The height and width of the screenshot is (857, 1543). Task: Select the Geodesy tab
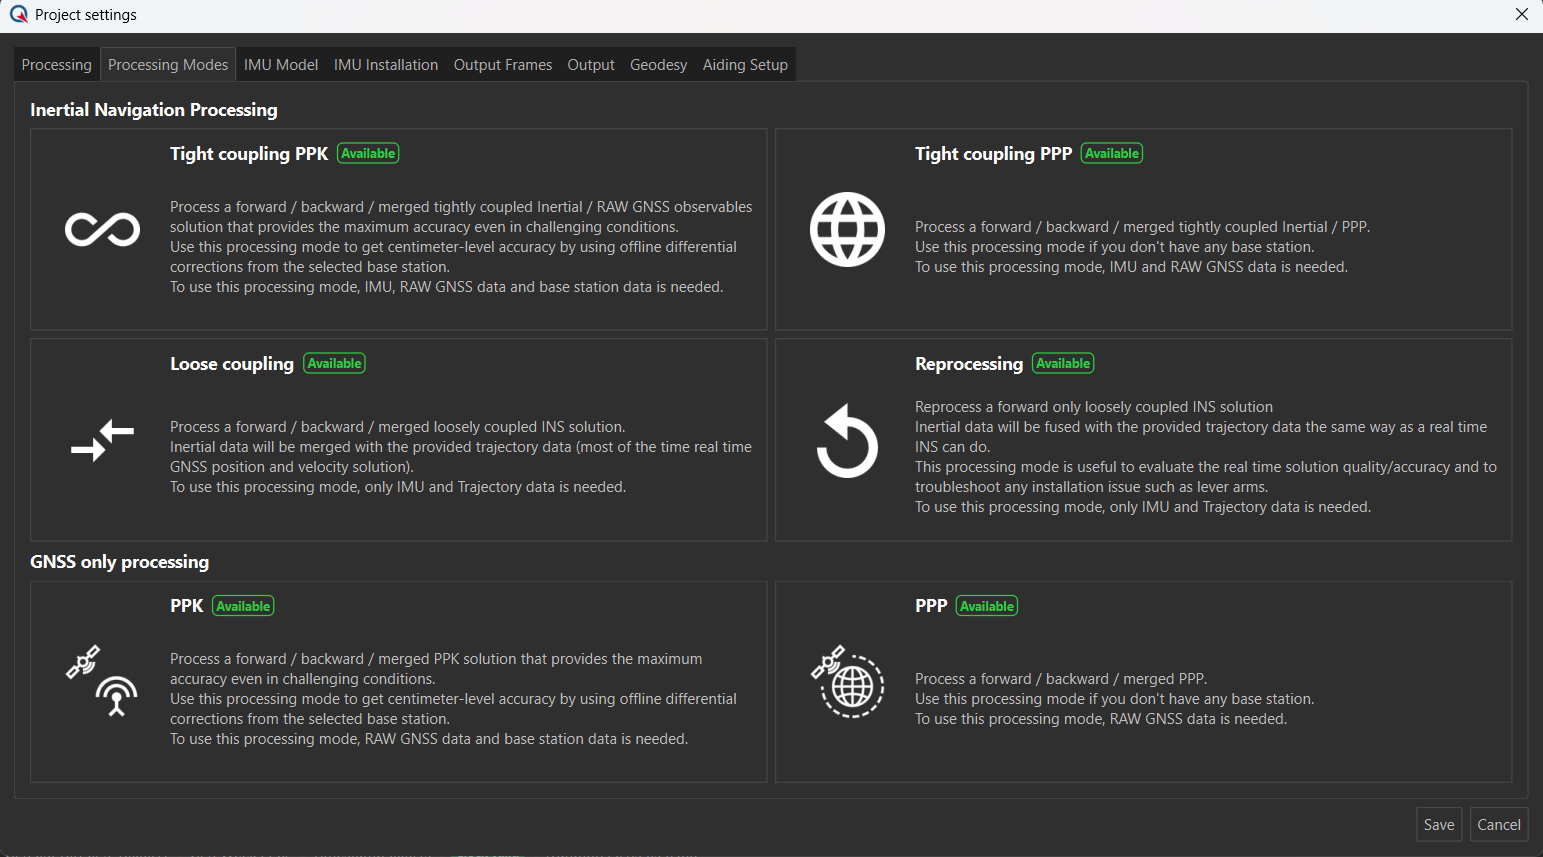click(658, 65)
